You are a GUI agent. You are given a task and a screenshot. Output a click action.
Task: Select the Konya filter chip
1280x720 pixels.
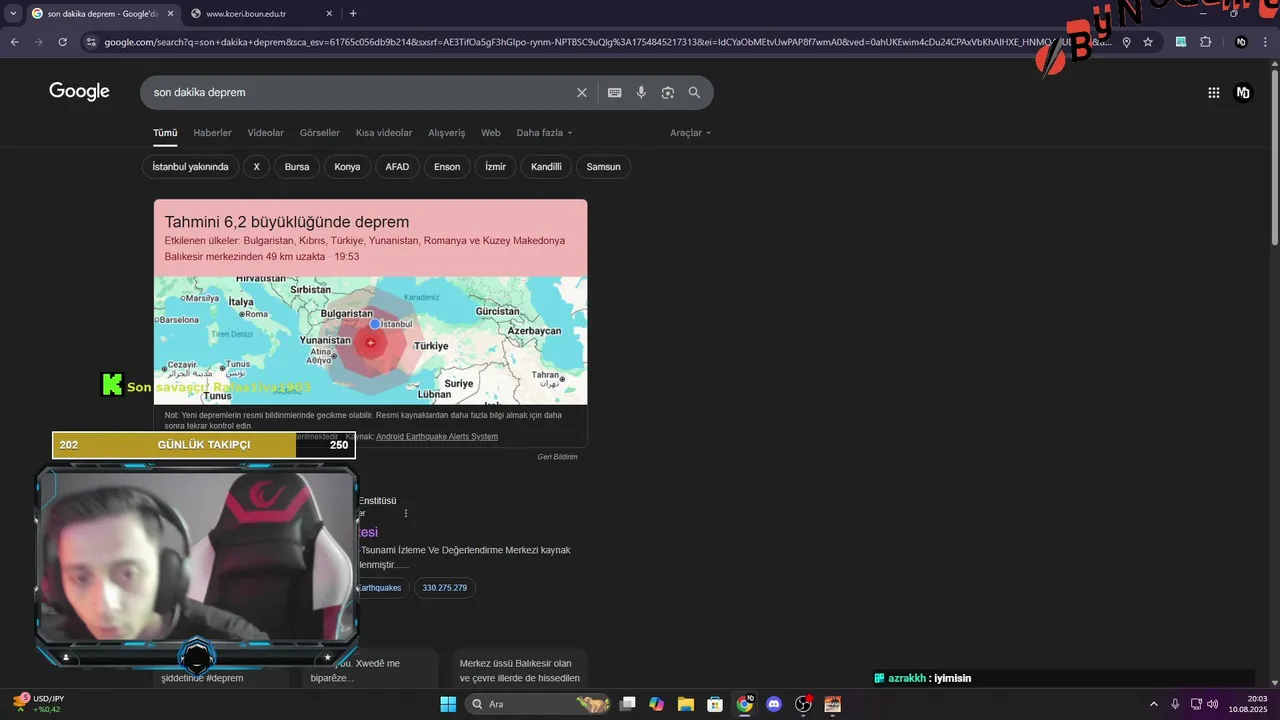coord(347,167)
